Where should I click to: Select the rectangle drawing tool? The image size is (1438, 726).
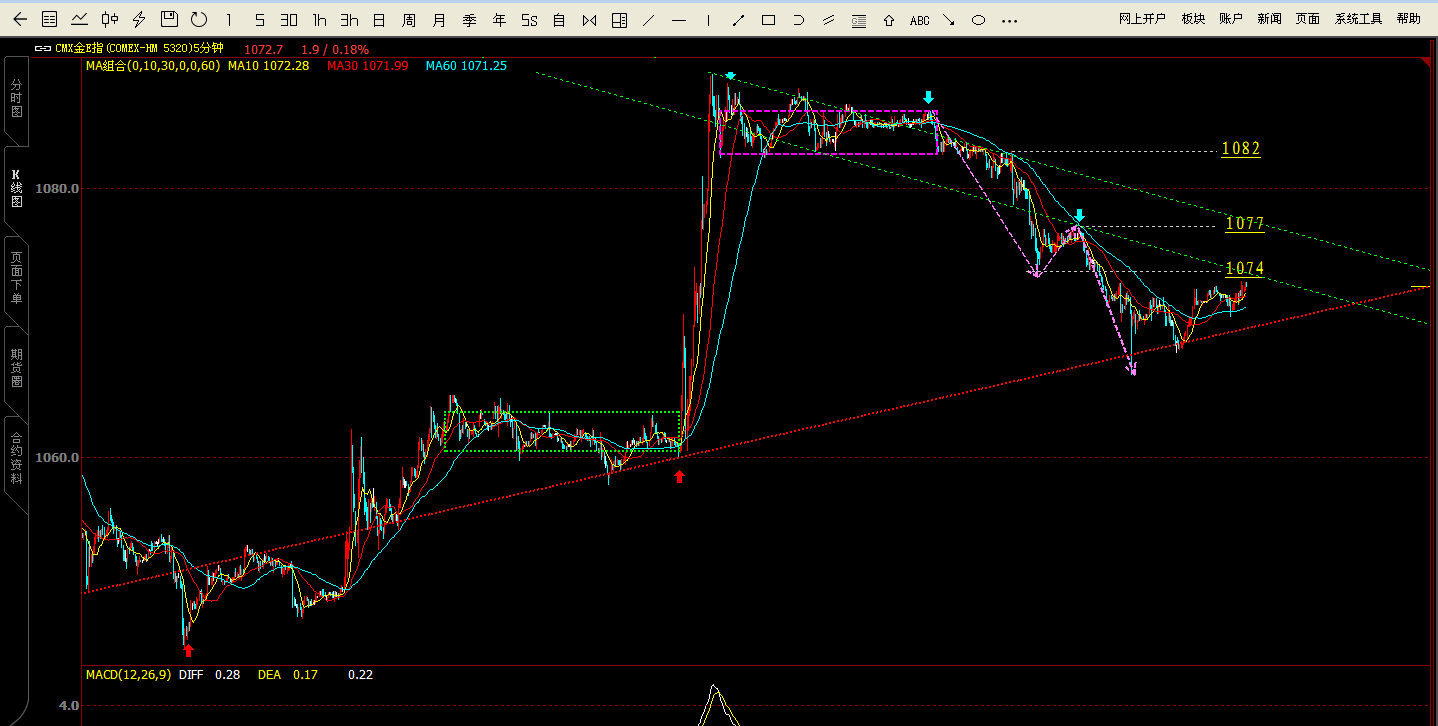point(769,19)
